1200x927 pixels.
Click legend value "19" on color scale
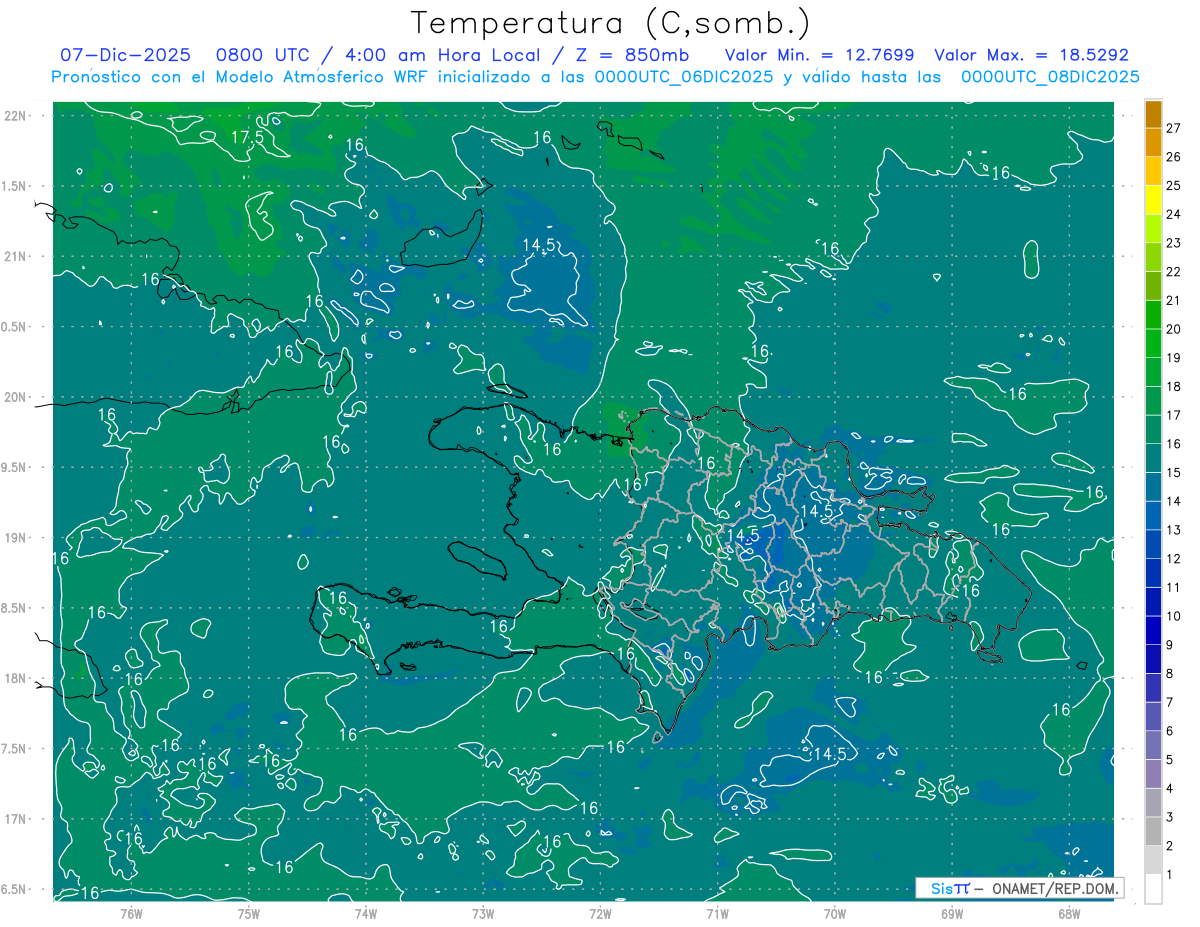pos(1173,358)
